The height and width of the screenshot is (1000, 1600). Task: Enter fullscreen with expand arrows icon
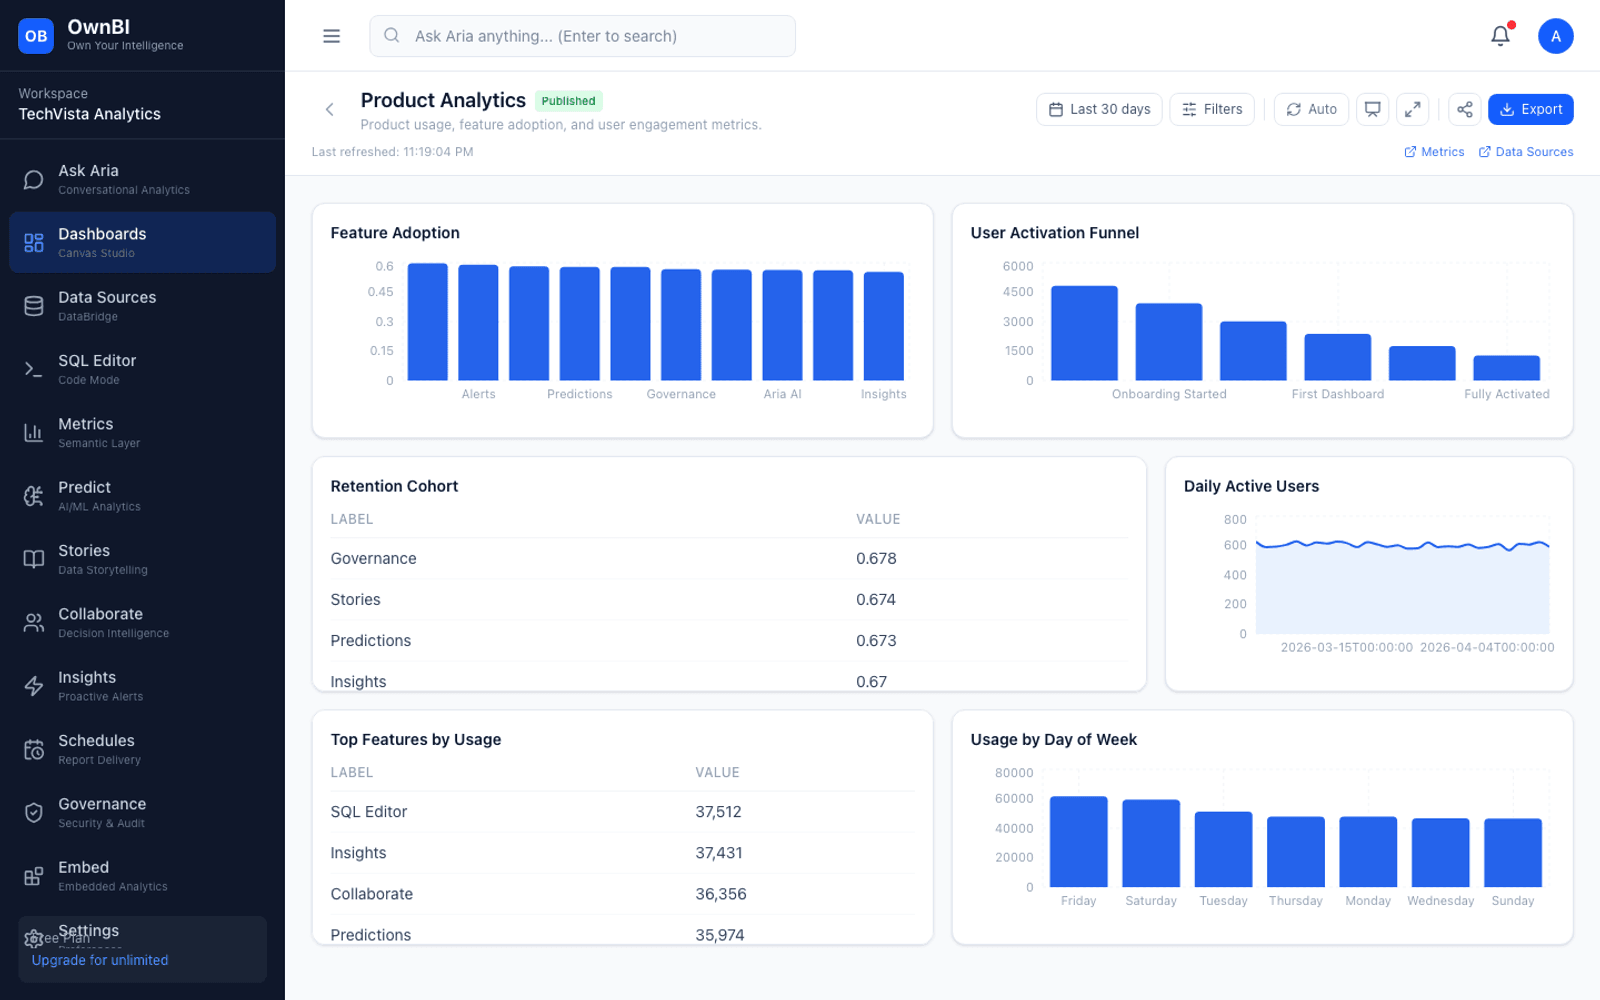[1412, 109]
